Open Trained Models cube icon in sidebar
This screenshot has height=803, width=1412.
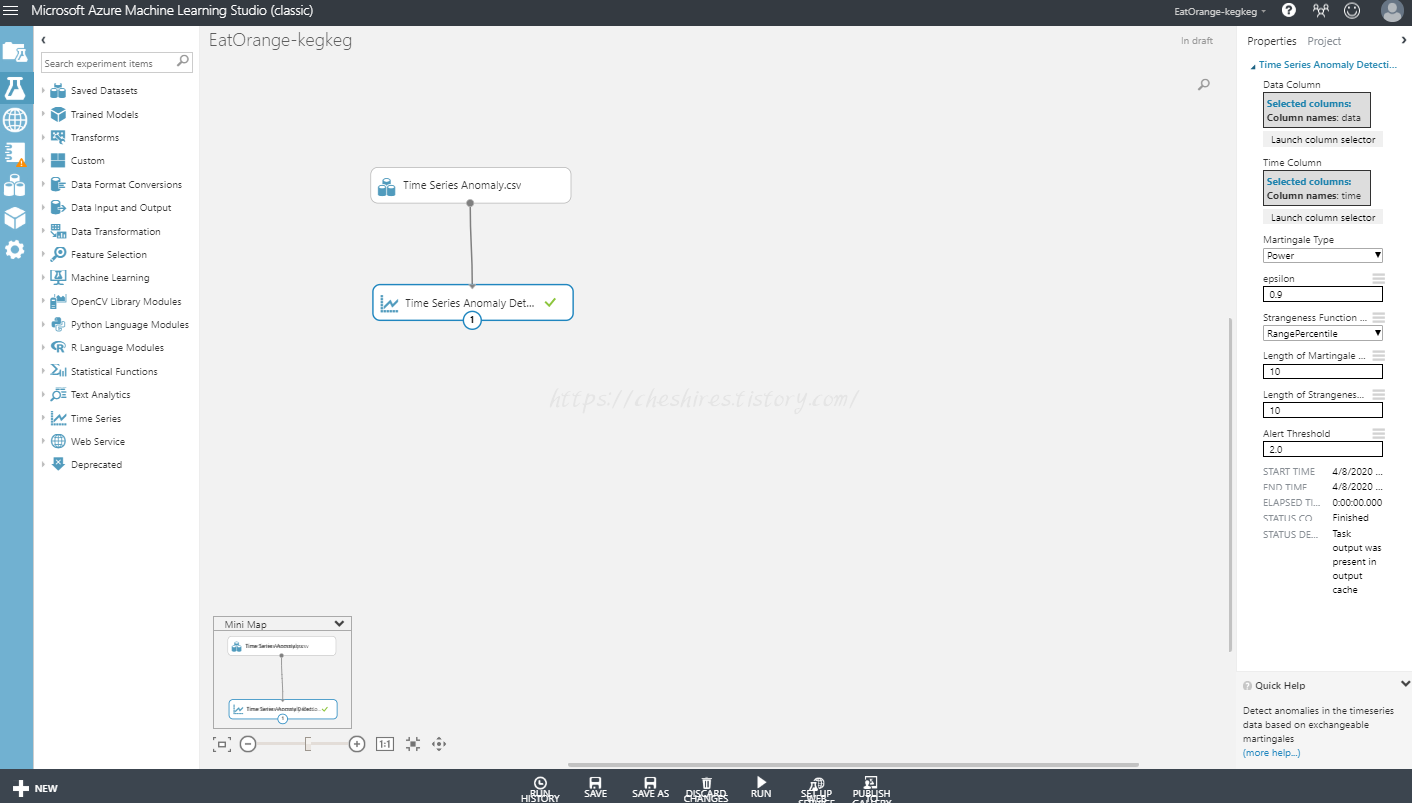15,217
